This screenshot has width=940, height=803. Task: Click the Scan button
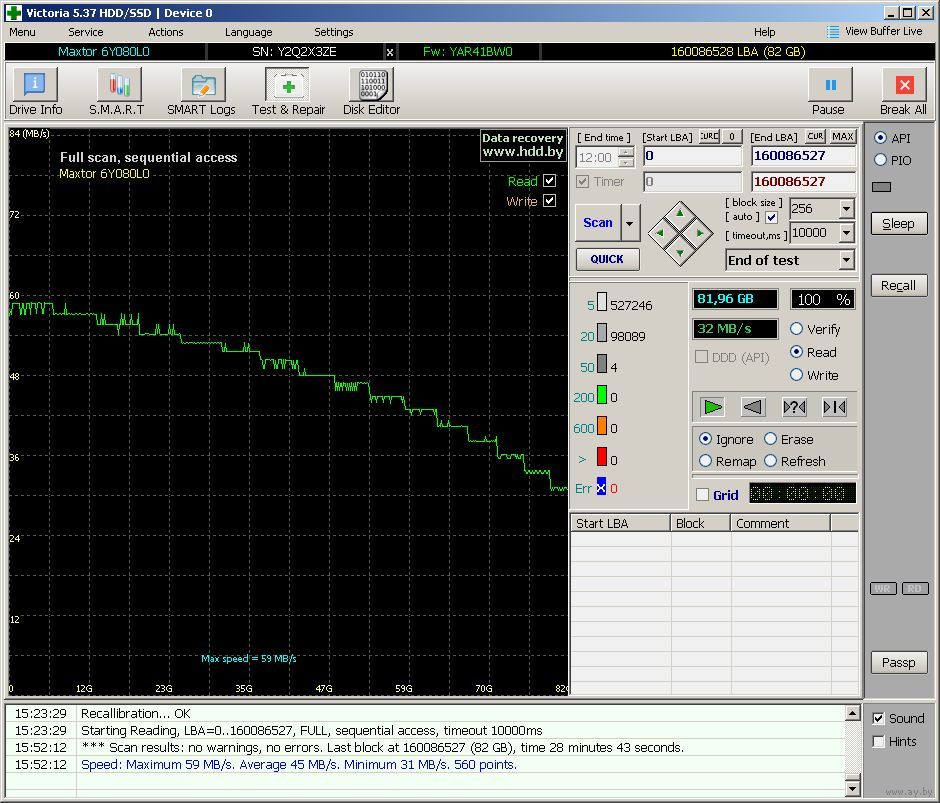tap(598, 222)
